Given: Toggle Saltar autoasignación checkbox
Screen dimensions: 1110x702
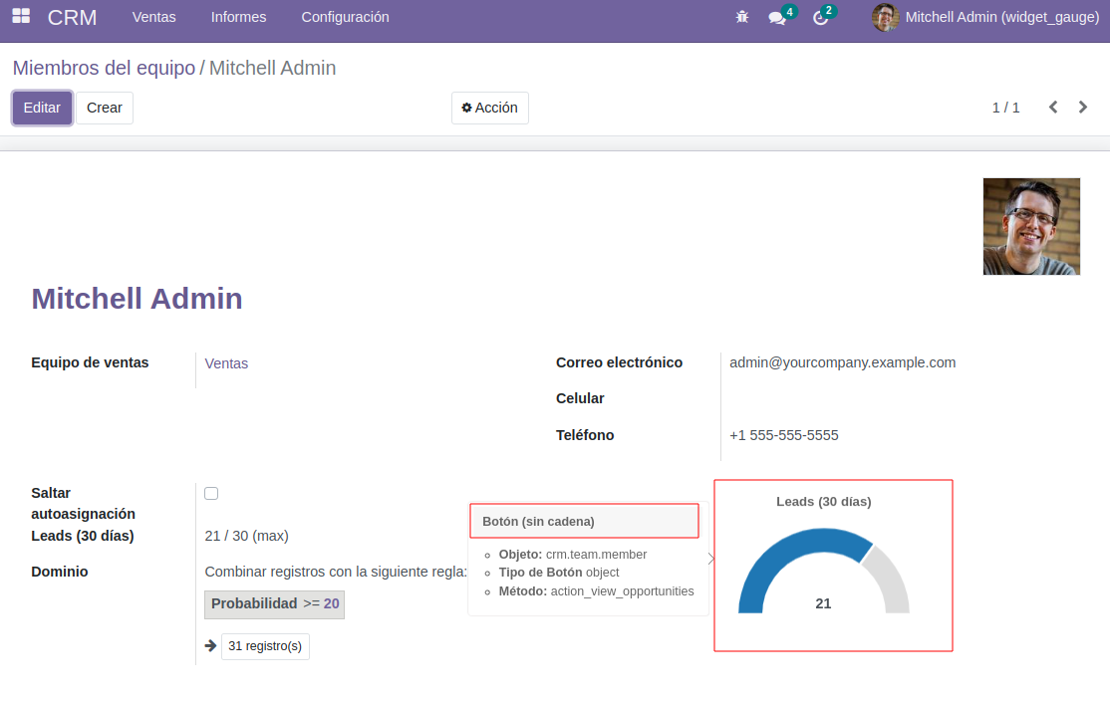Looking at the screenshot, I should tap(211, 493).
